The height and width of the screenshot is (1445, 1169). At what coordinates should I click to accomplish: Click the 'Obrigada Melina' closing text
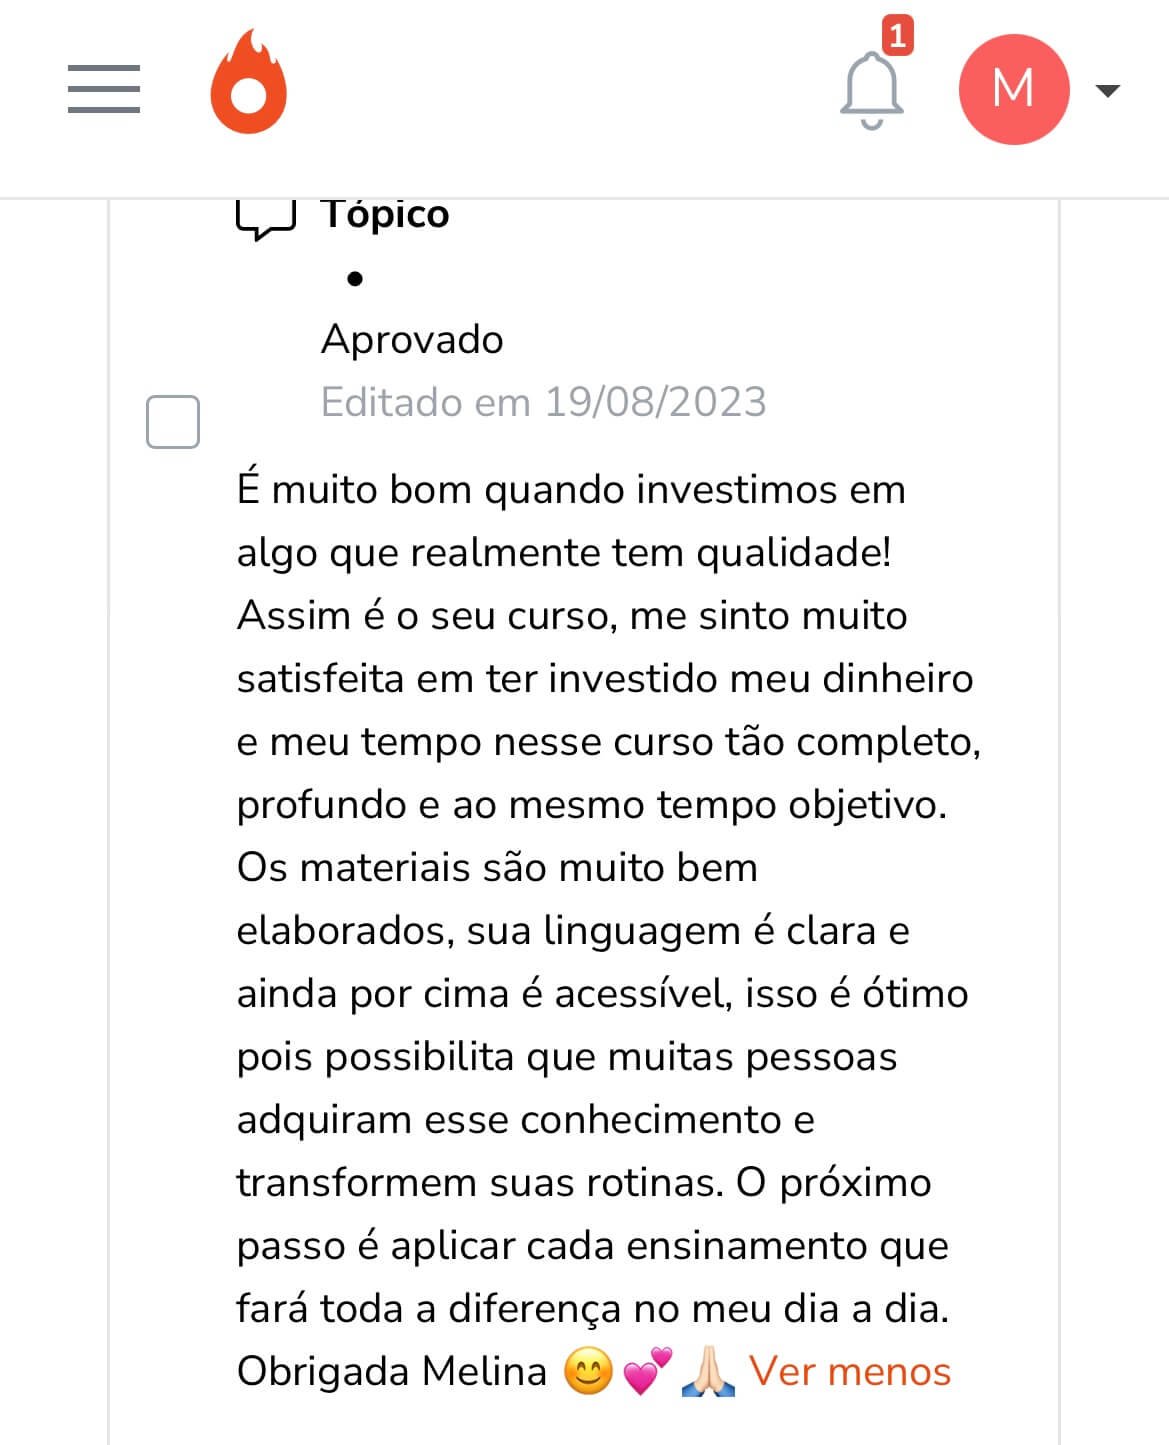[392, 1371]
